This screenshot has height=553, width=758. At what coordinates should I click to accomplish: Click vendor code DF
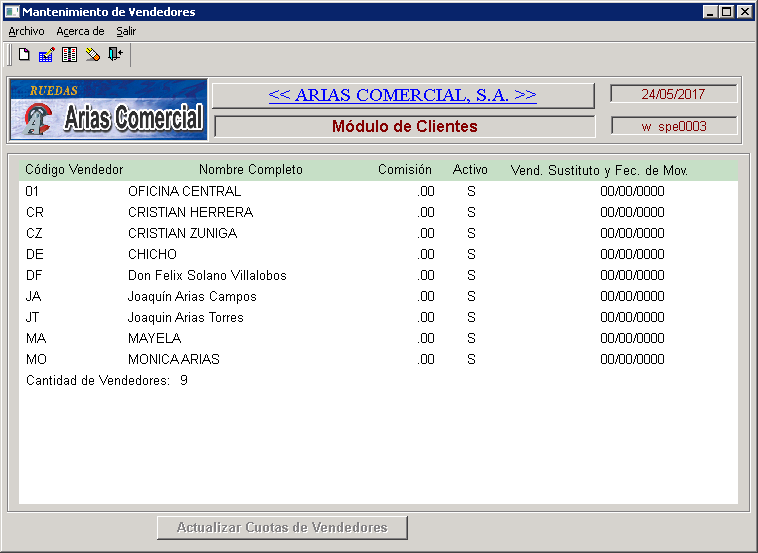click(34, 275)
